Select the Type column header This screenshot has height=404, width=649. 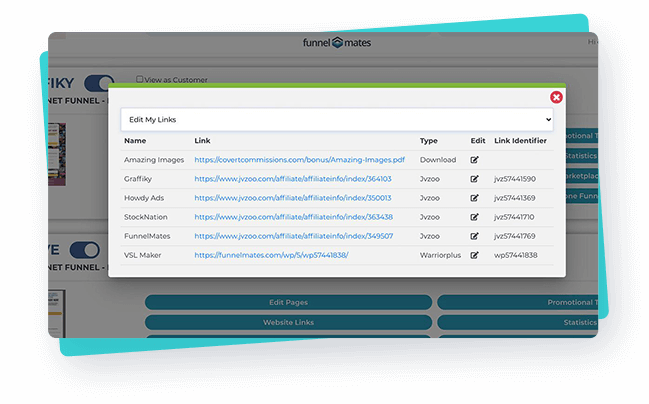(428, 141)
